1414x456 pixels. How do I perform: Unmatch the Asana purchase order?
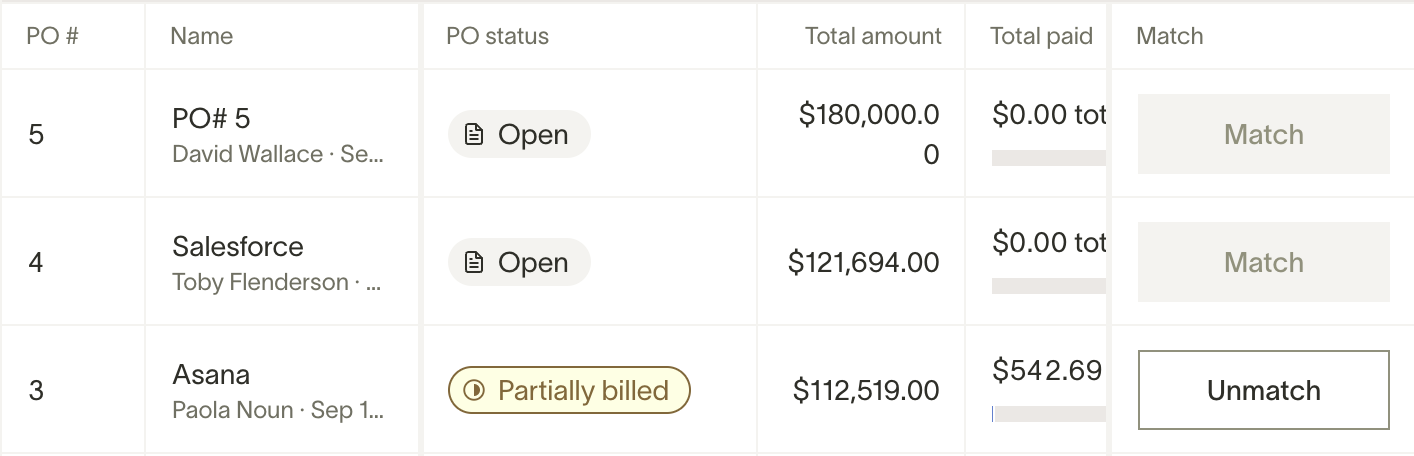tap(1264, 390)
